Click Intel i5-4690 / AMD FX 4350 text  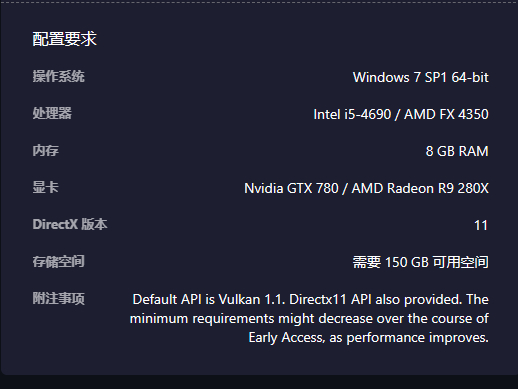pos(401,114)
